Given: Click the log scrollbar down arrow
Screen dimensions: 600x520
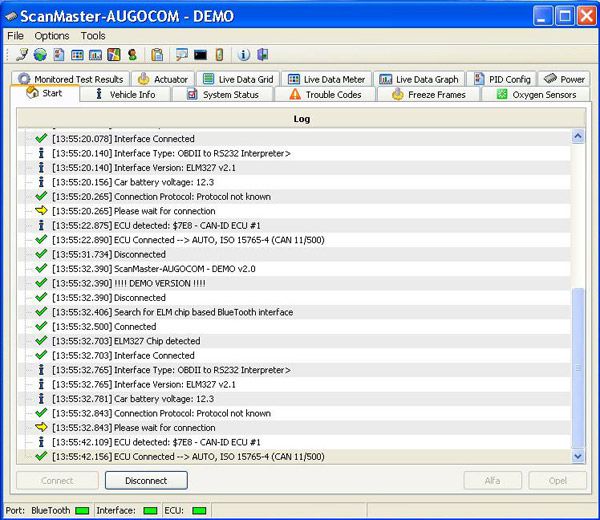Looking at the screenshot, I should pyautogui.click(x=577, y=456).
